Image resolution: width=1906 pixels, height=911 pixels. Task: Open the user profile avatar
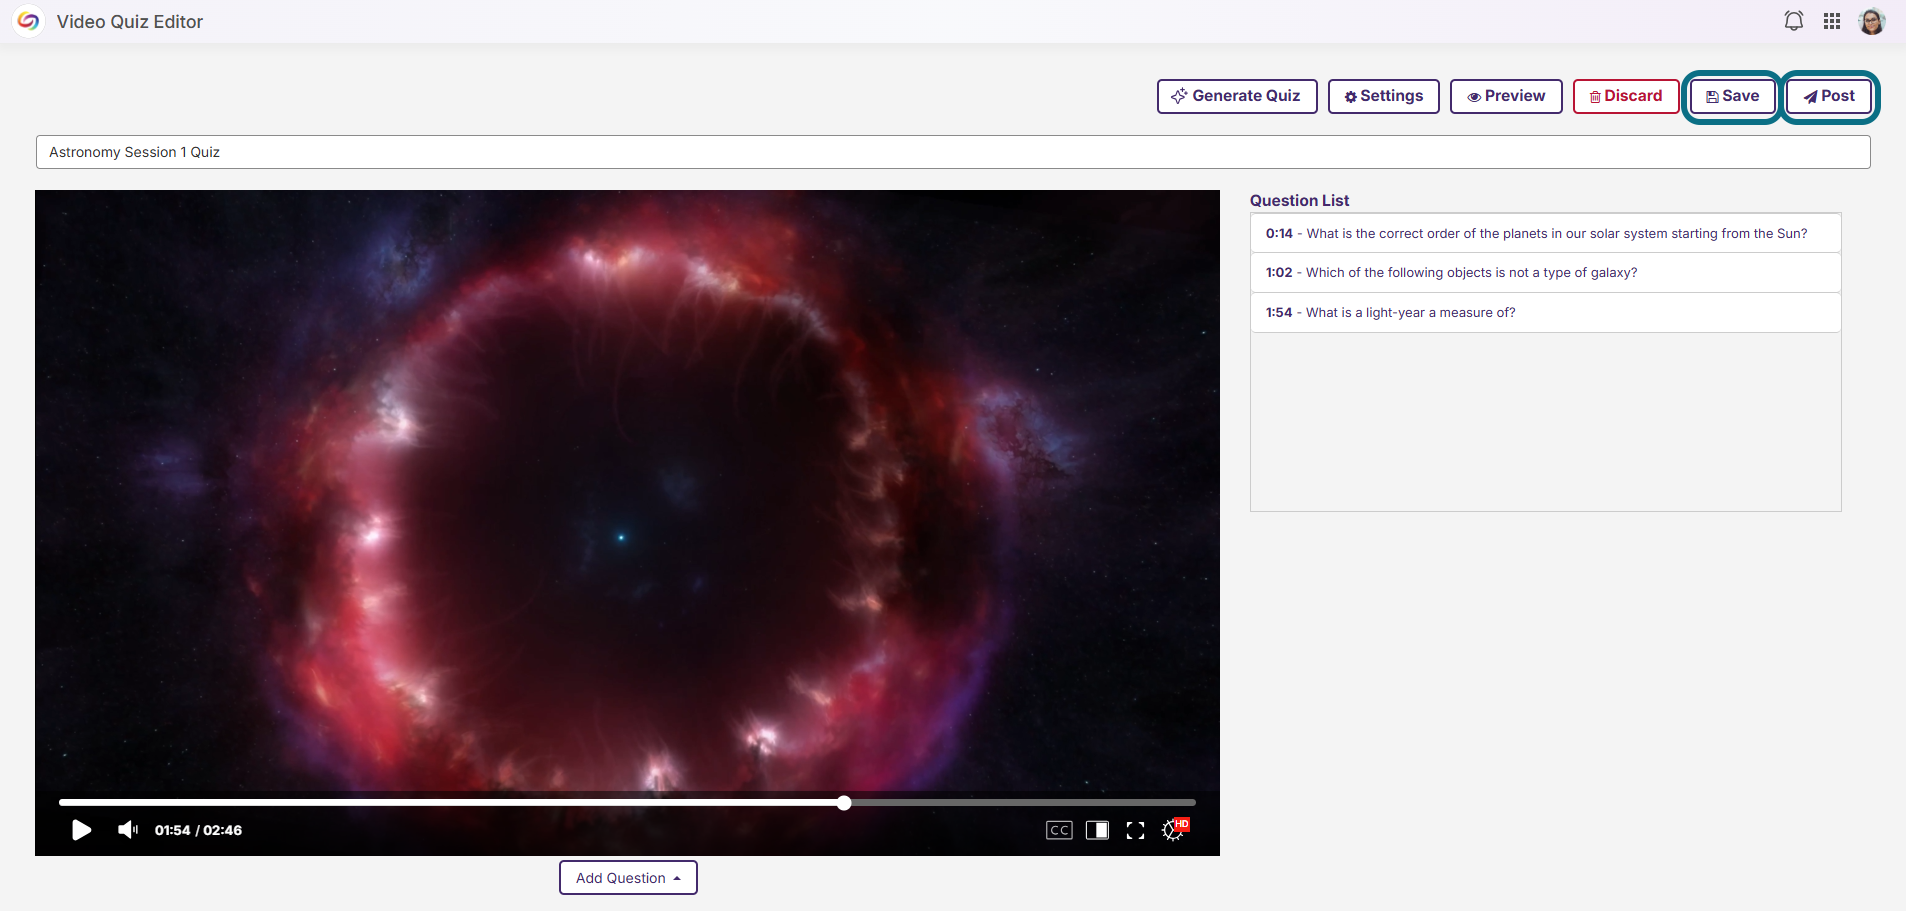(x=1872, y=21)
